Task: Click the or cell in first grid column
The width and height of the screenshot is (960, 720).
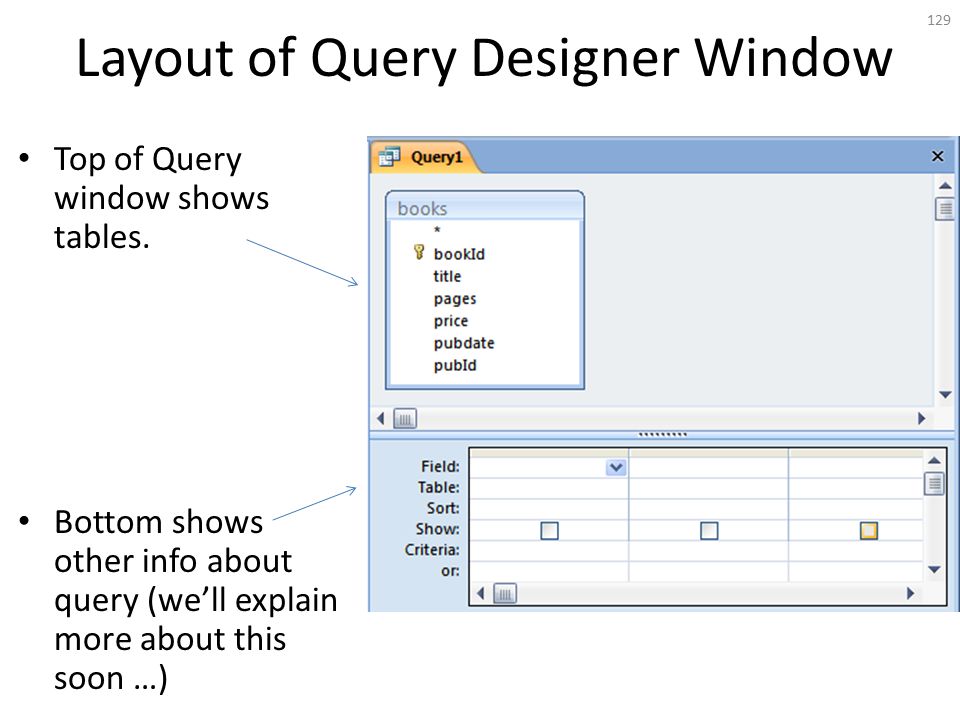Action: (549, 572)
